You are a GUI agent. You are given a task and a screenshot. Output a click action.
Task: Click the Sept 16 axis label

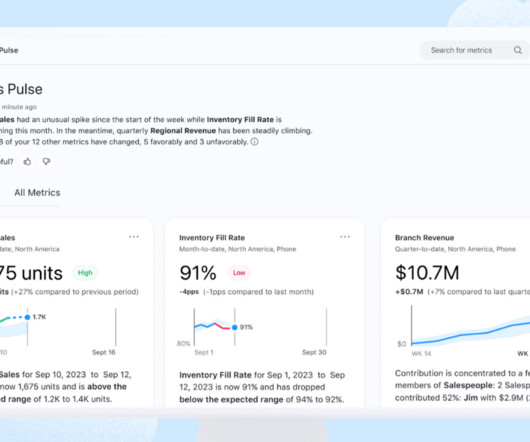pos(104,352)
